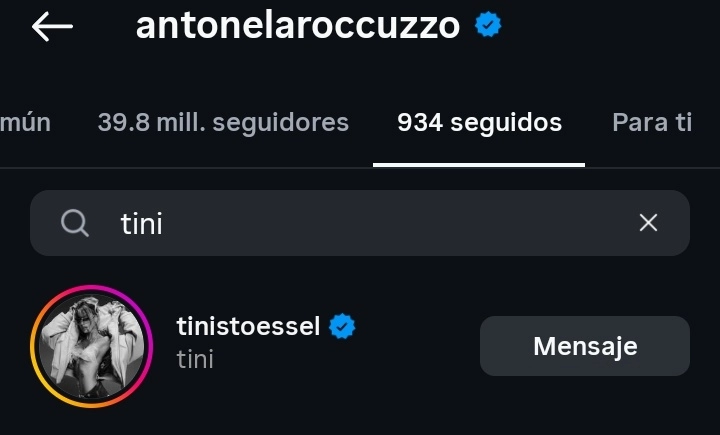Go back using the left arrow
Viewport: 720px width, 435px height.
pos(52,27)
